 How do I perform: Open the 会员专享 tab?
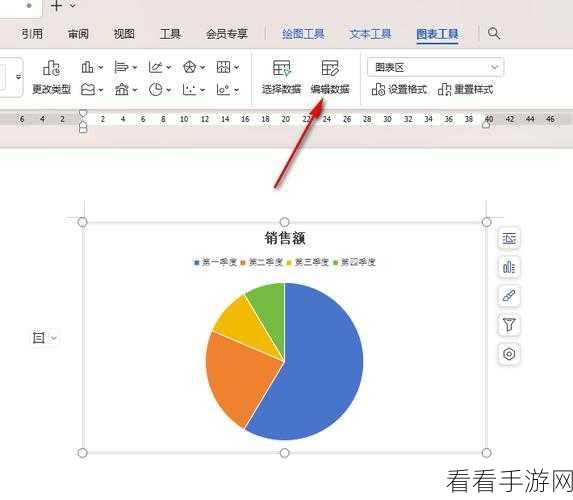tap(227, 34)
